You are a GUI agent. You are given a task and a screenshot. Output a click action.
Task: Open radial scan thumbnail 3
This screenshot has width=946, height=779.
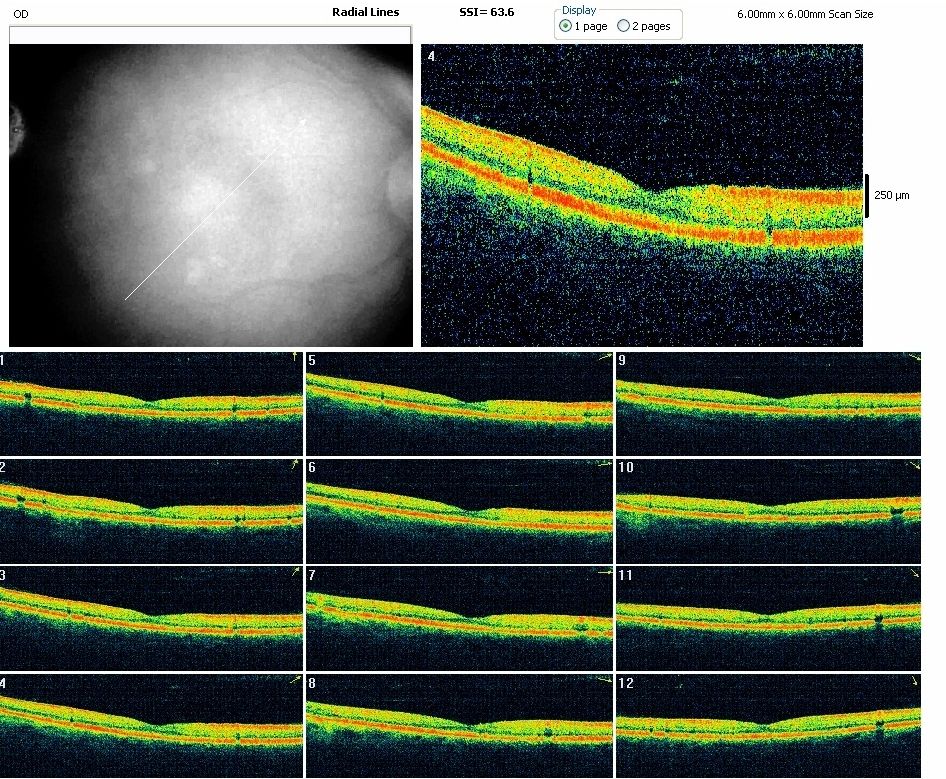coord(151,618)
